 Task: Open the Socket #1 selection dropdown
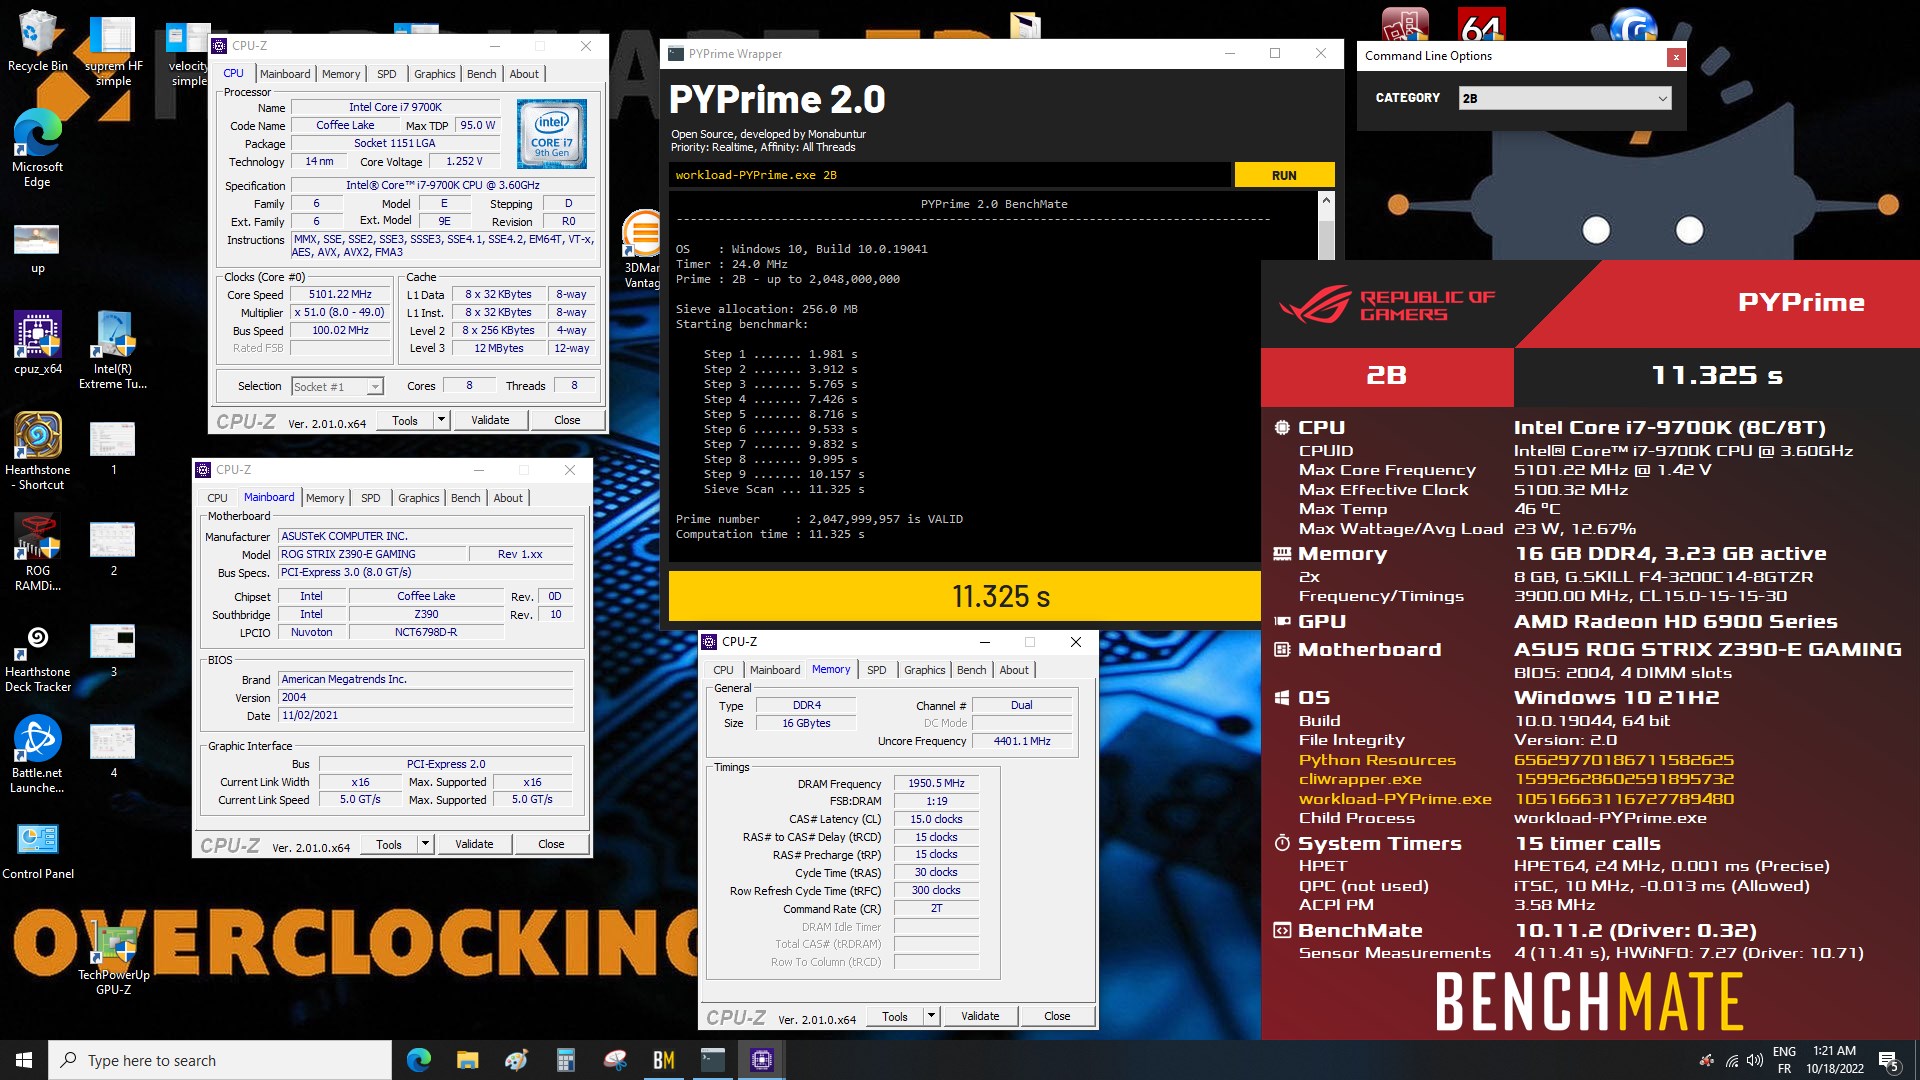coord(337,387)
